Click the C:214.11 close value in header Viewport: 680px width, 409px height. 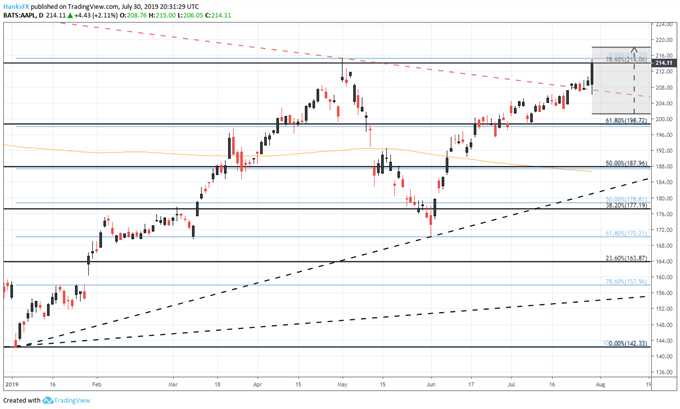(218, 16)
